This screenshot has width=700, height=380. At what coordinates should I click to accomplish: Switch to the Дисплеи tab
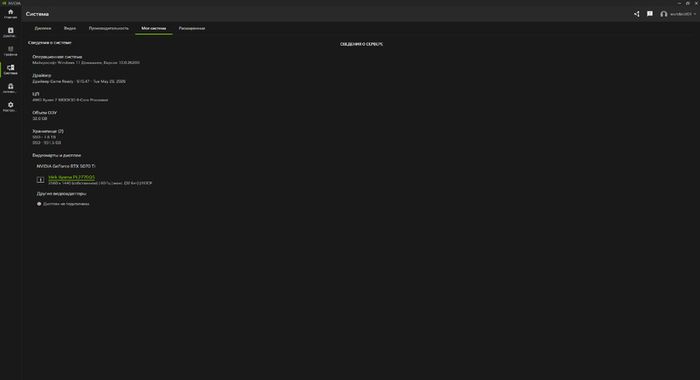(43, 28)
